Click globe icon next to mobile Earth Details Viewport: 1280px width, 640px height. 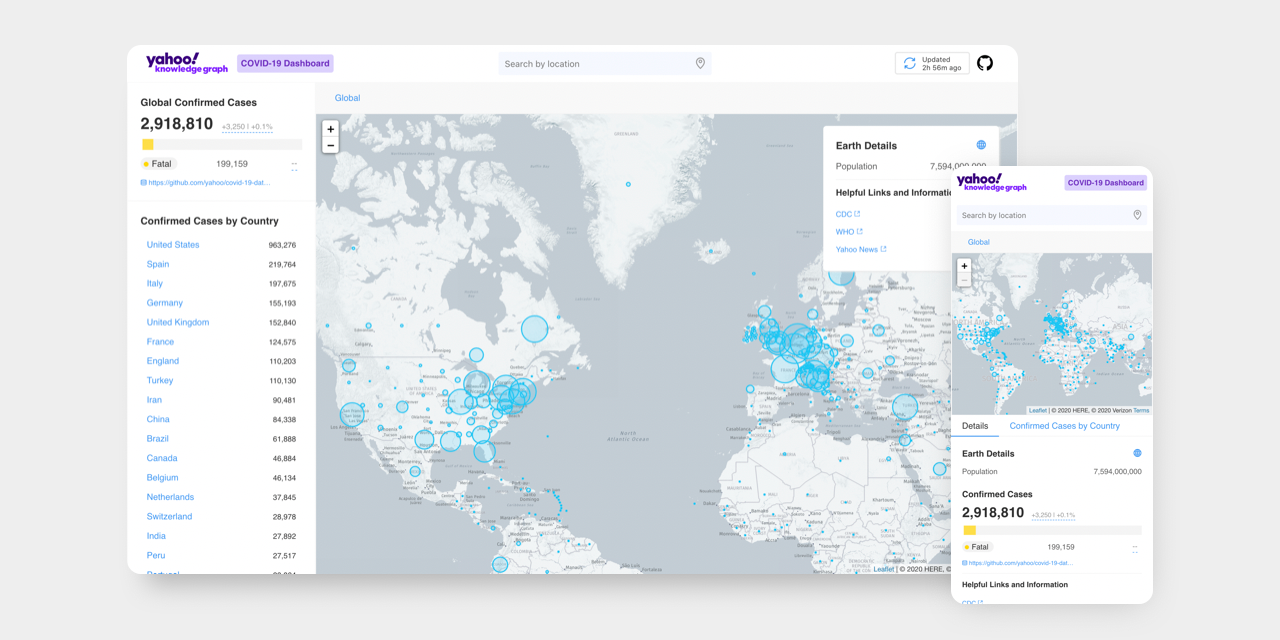[1137, 453]
